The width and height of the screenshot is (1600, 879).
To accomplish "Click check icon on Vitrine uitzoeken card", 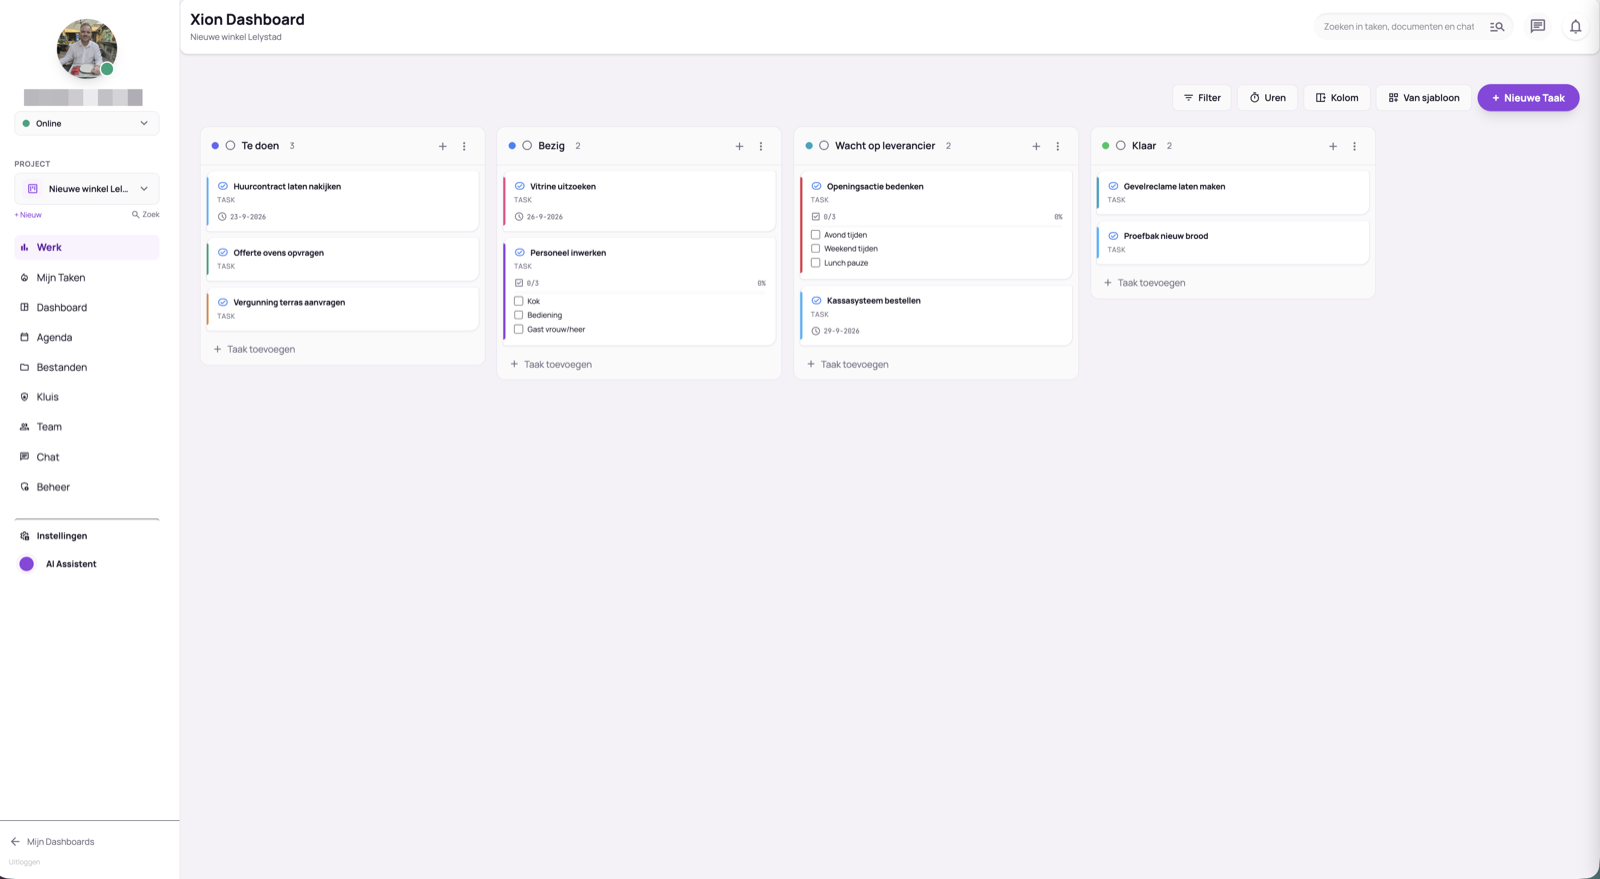I will click(x=520, y=186).
